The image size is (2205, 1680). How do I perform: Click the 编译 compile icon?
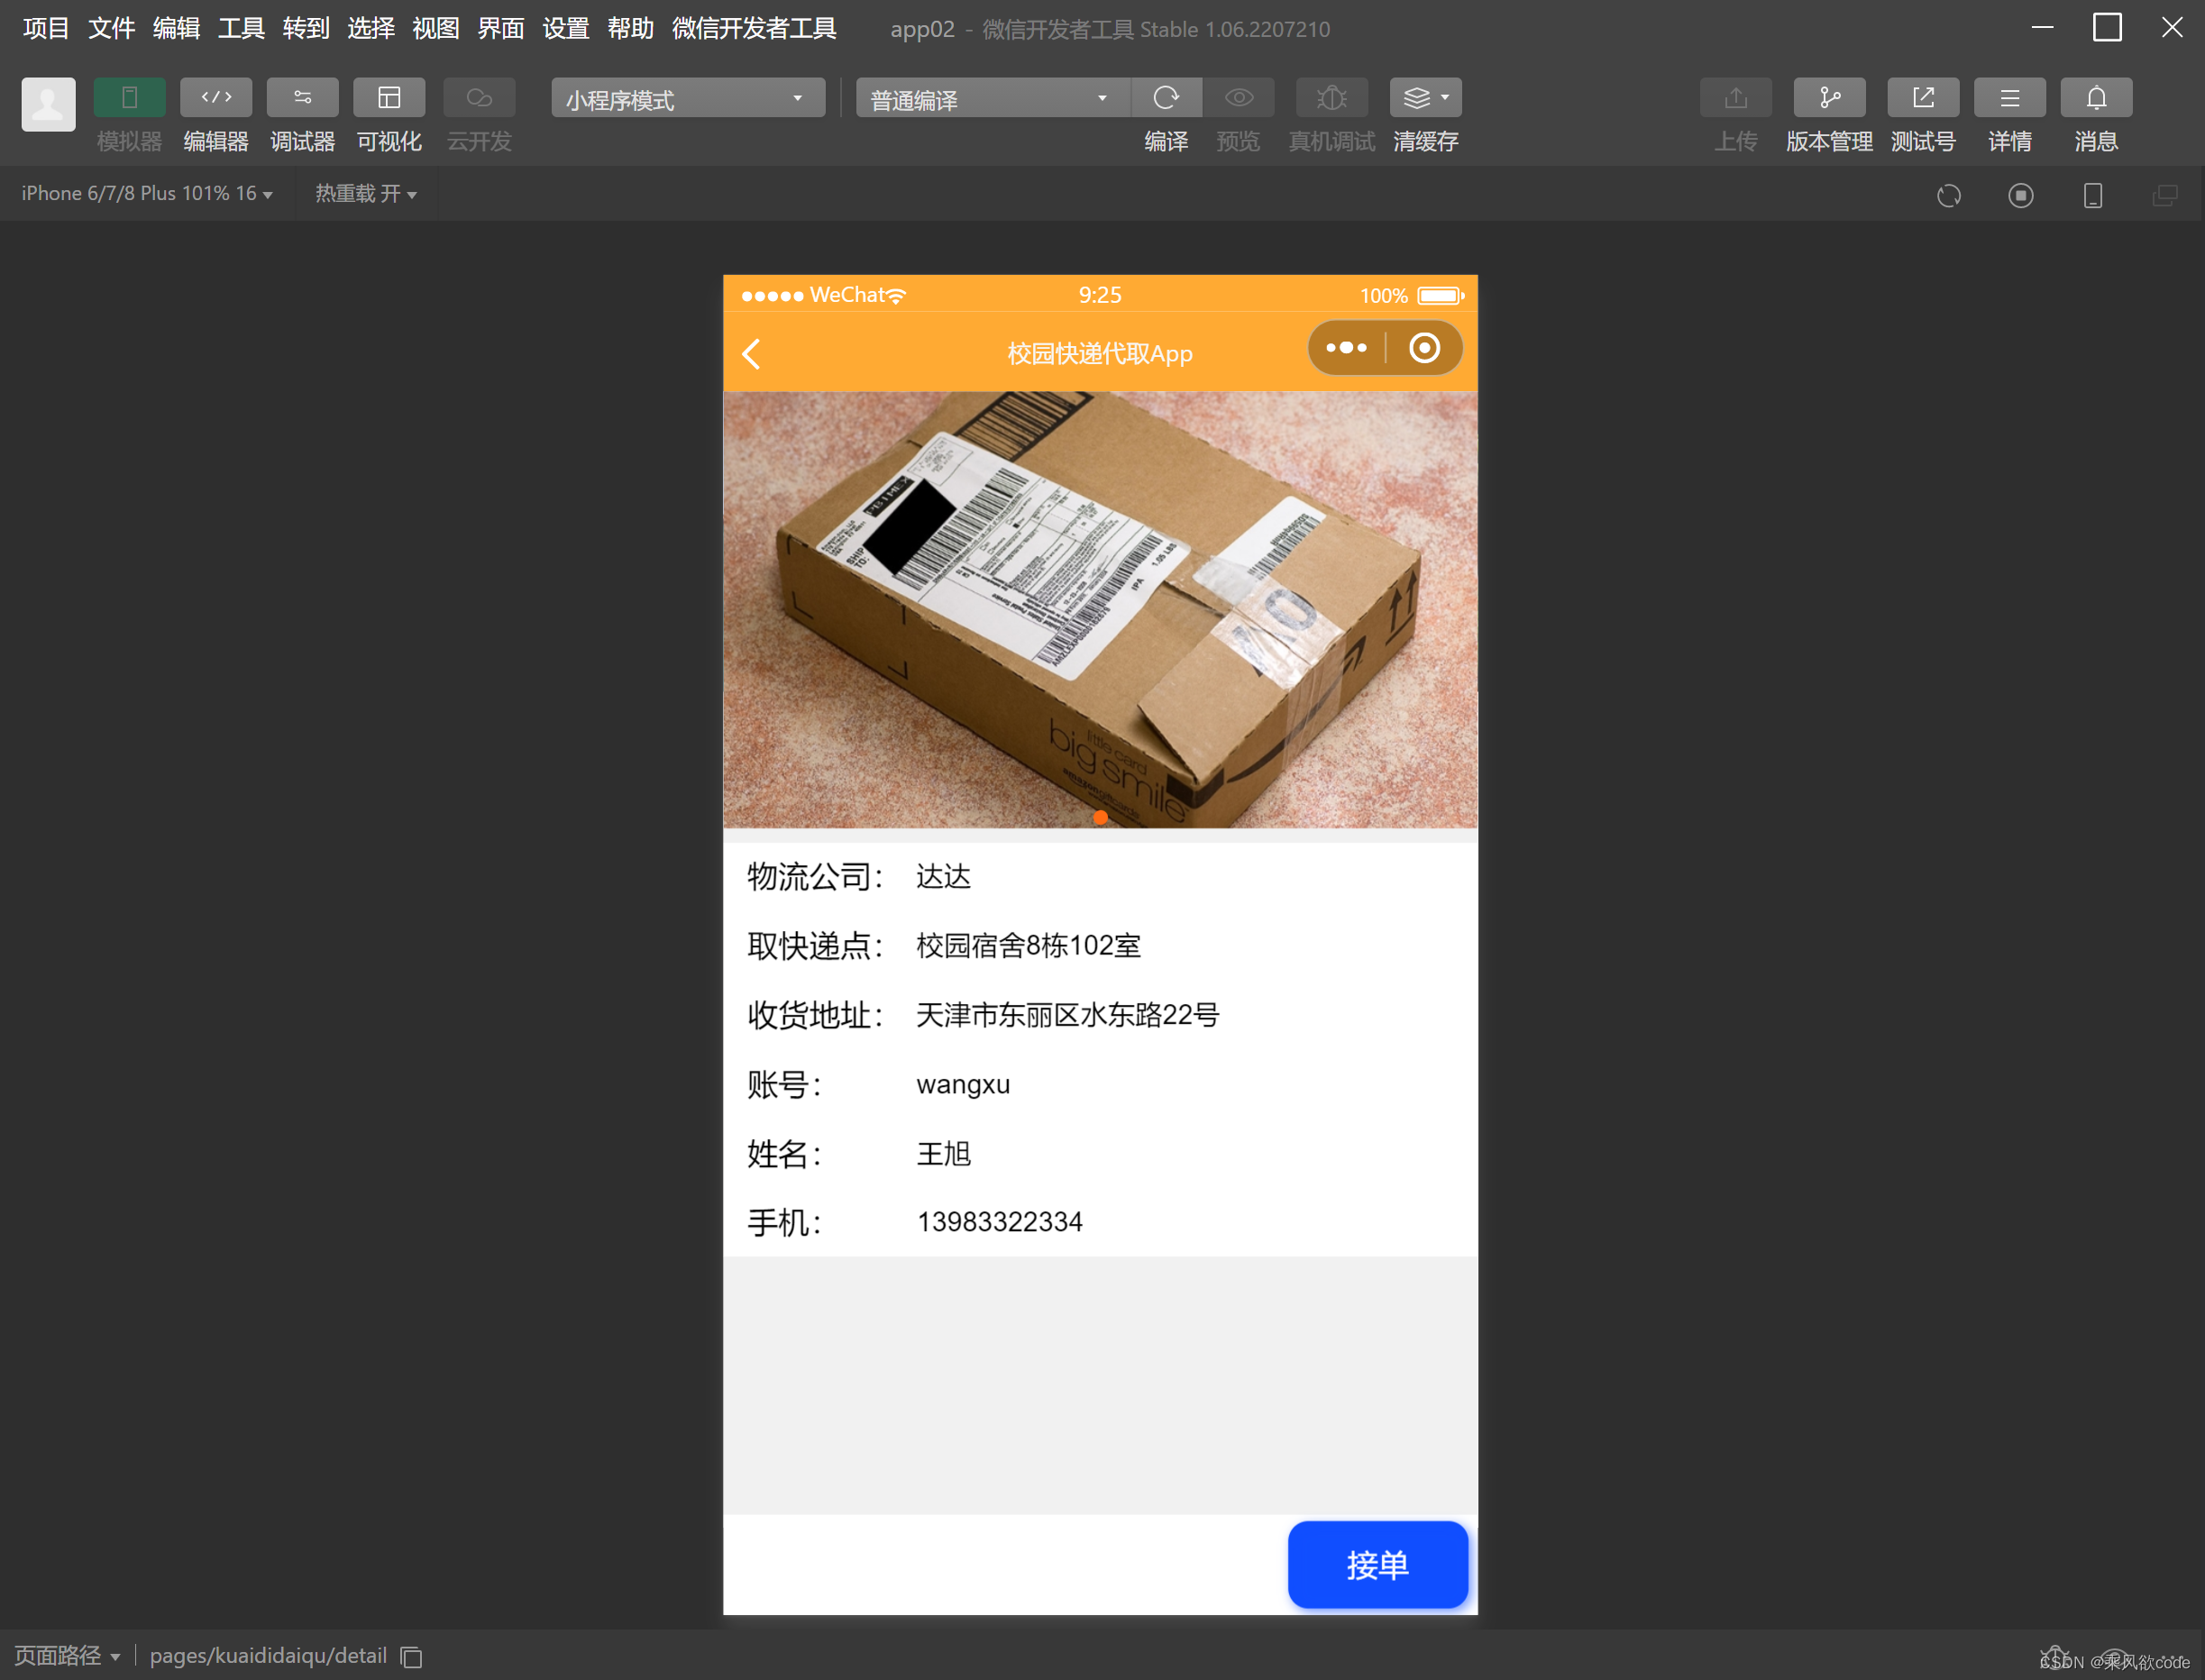1166,97
